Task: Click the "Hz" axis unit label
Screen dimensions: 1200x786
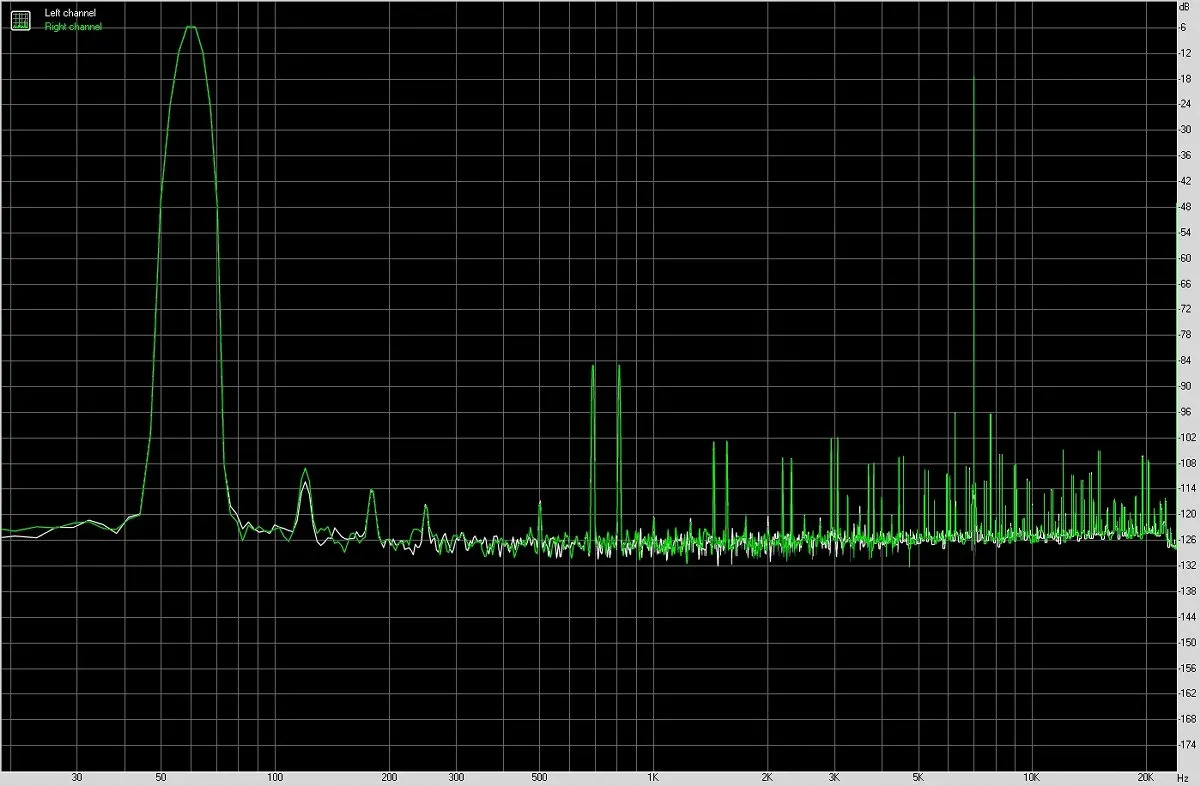Action: pos(1184,777)
